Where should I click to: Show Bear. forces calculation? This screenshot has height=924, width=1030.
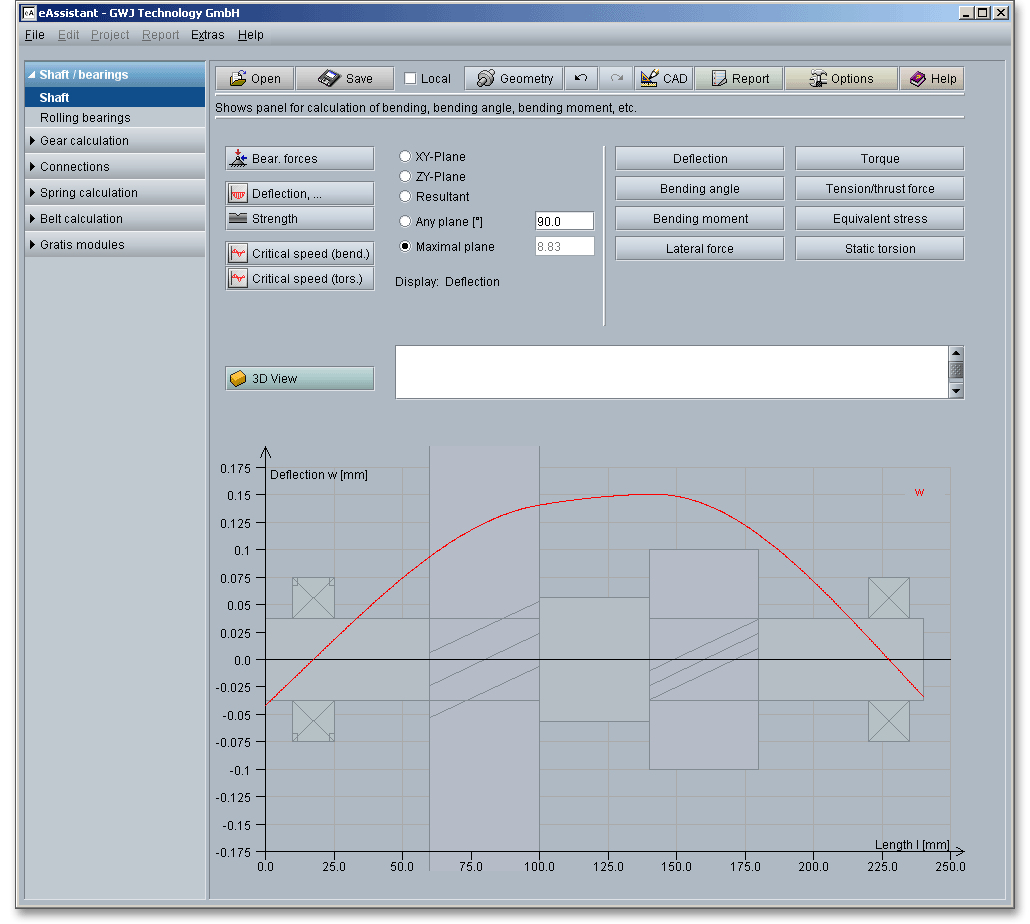(300, 159)
